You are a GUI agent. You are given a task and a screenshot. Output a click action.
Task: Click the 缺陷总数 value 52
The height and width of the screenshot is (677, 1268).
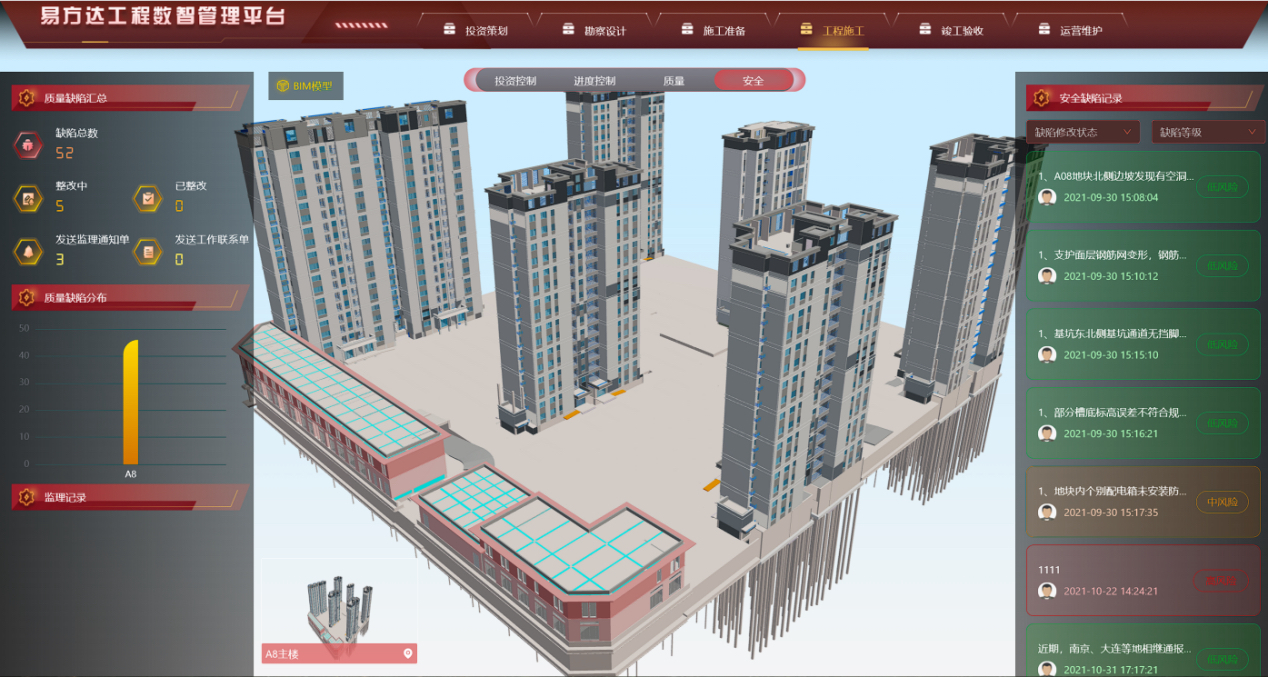coord(65,153)
